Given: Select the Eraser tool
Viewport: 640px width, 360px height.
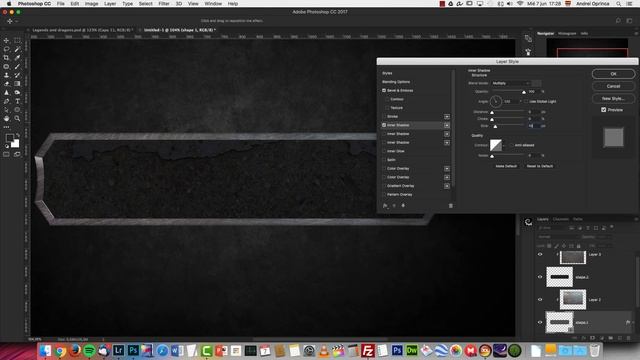Looking at the screenshot, I should (6, 84).
